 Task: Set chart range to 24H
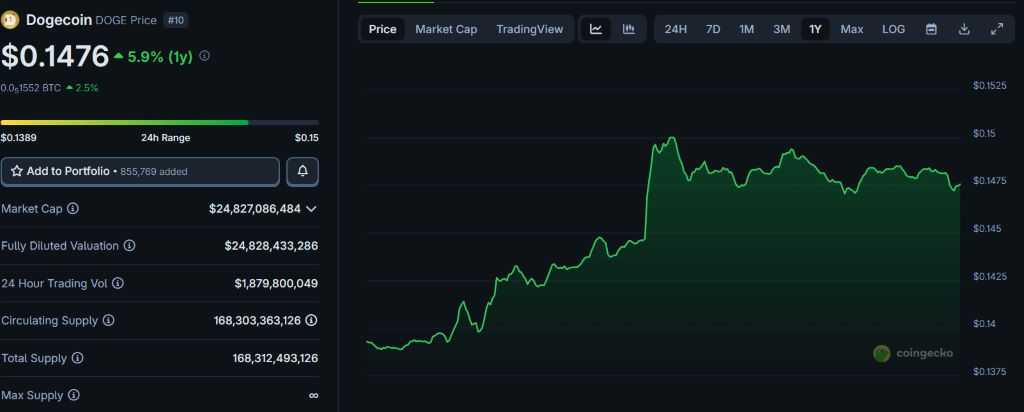tap(675, 29)
